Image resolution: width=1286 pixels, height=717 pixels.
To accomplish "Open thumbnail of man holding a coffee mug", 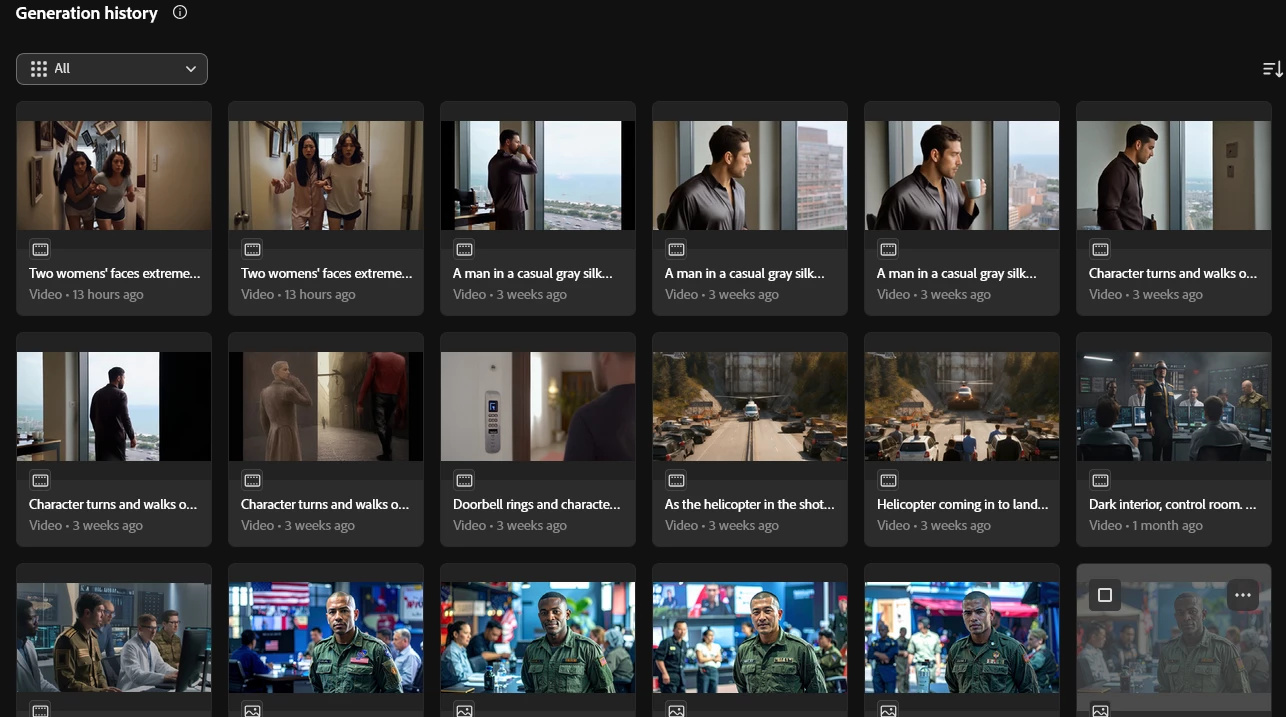I will point(962,175).
